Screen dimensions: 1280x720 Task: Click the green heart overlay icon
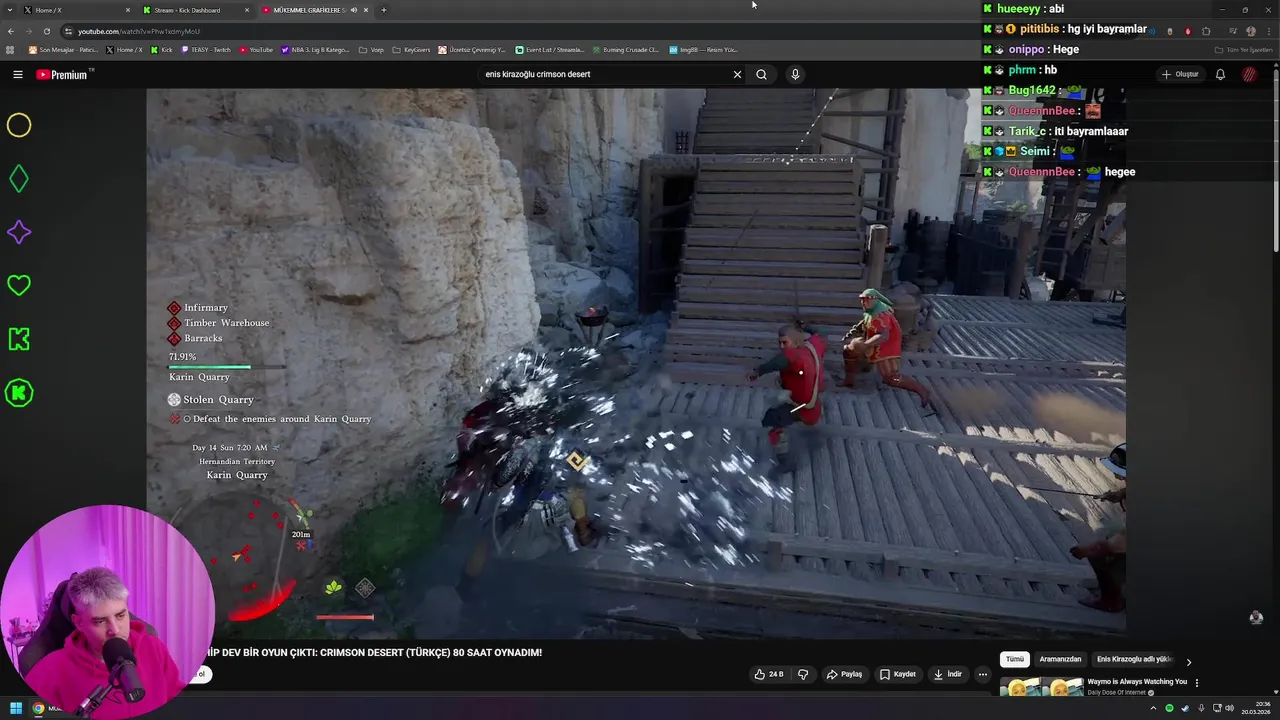point(19,286)
